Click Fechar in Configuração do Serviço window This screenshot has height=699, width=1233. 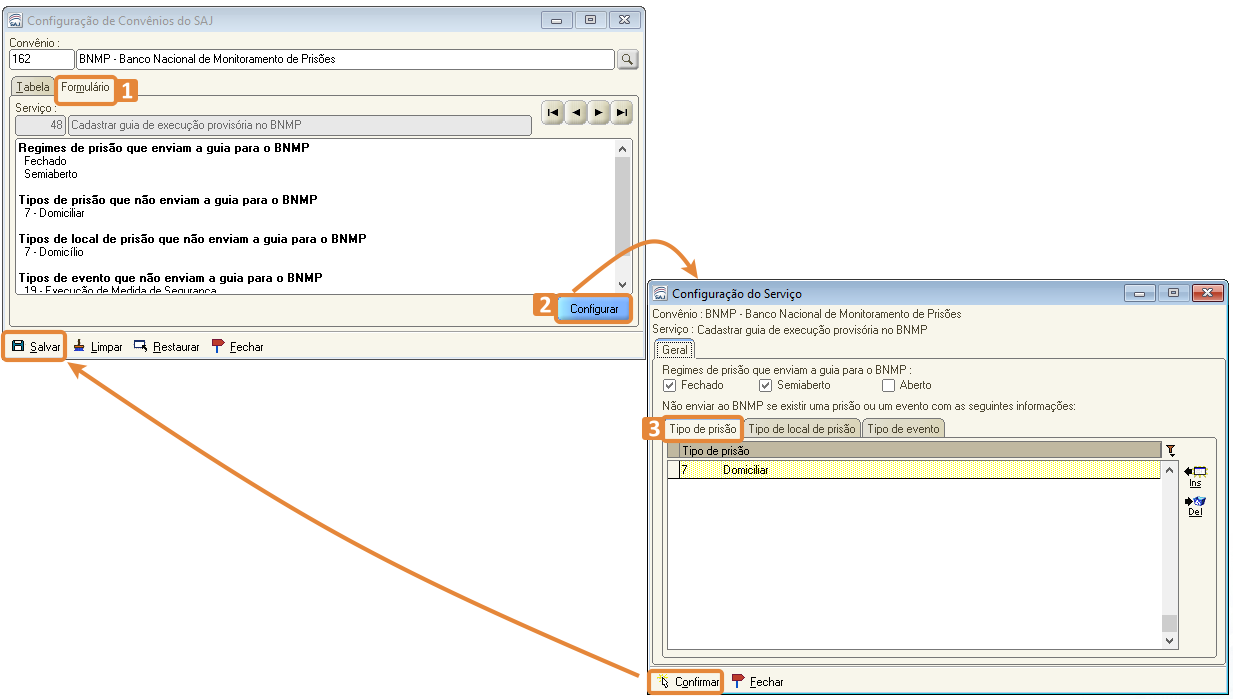pyautogui.click(x=757, y=682)
